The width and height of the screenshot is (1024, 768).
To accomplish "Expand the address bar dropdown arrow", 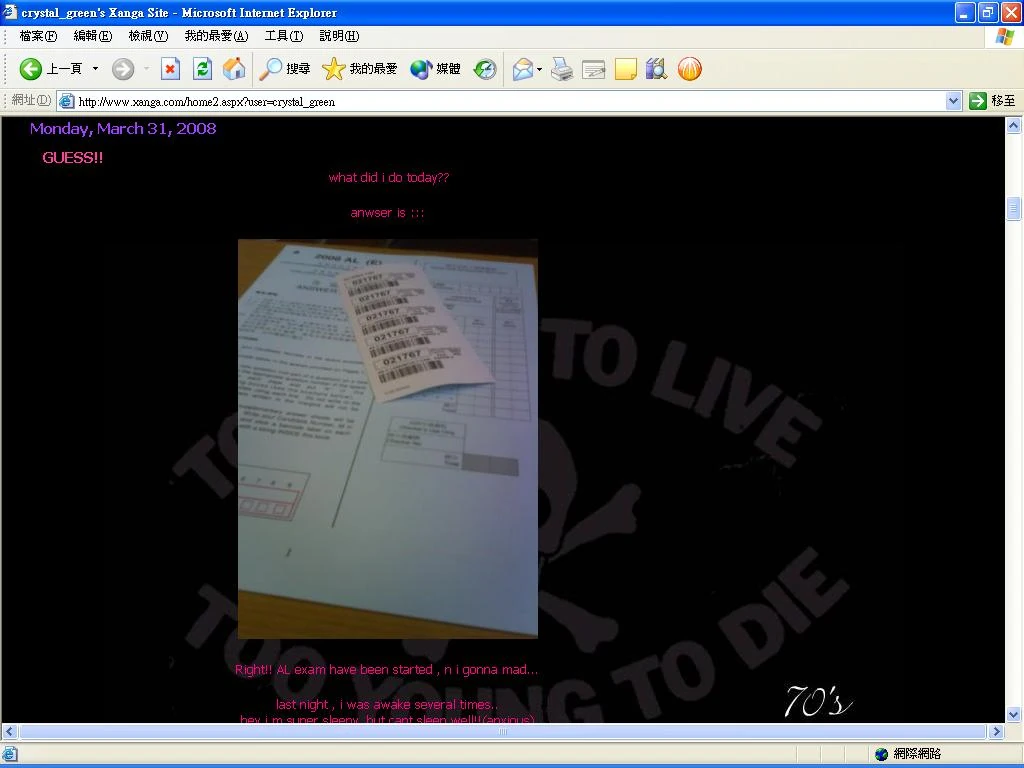I will point(953,101).
